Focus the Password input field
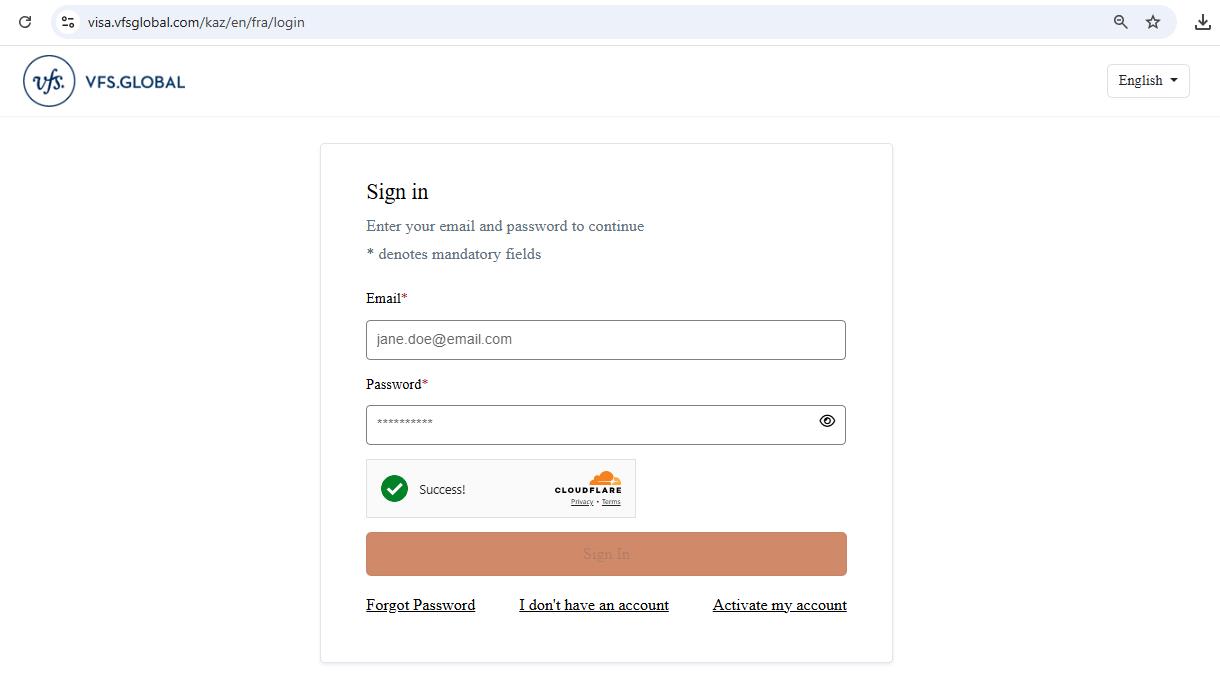The image size is (1220, 681). point(590,425)
